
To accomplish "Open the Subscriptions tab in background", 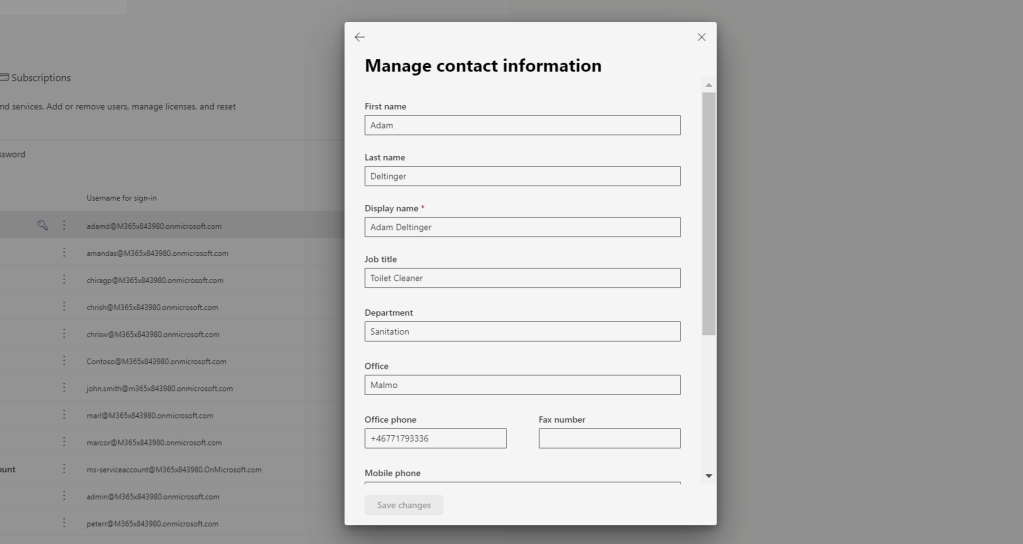I will pos(36,78).
